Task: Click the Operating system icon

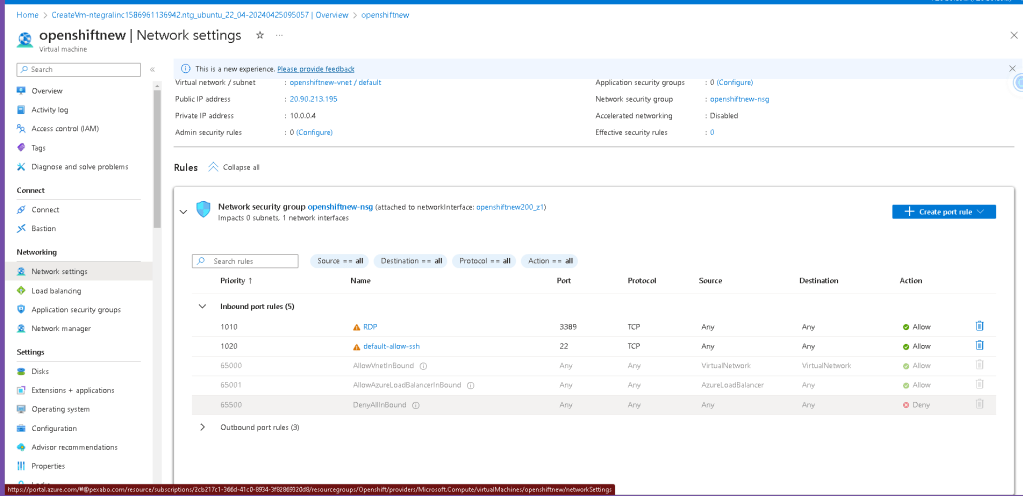Action: click(22, 409)
